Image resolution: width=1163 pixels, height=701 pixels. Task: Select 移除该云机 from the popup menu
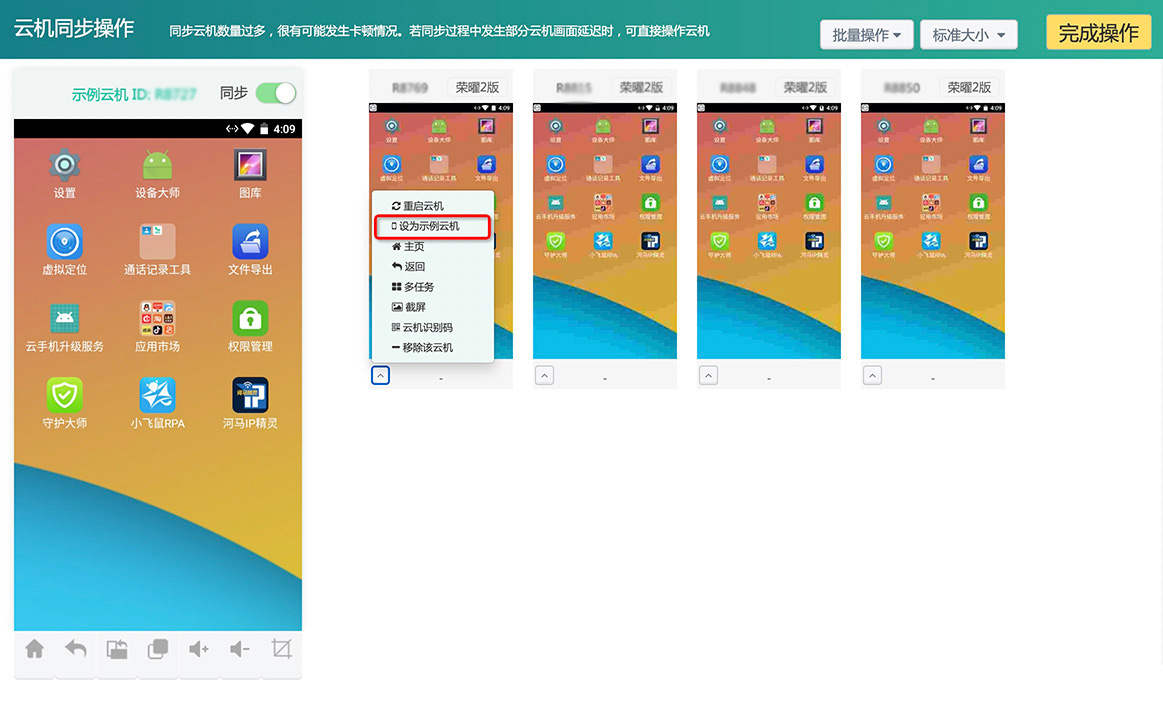point(427,348)
